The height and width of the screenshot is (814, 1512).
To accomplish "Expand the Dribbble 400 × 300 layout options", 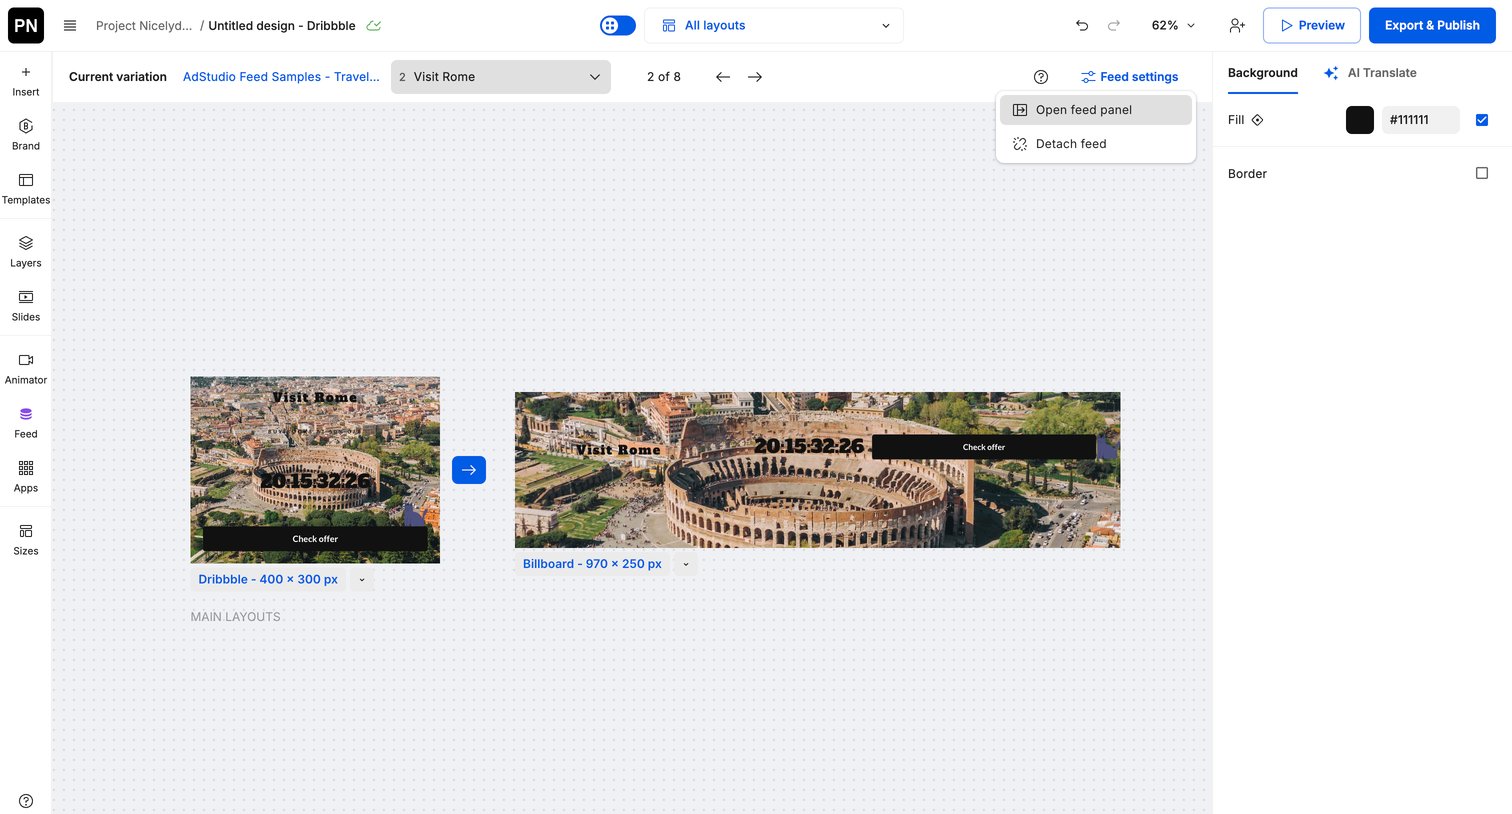I will pos(362,580).
